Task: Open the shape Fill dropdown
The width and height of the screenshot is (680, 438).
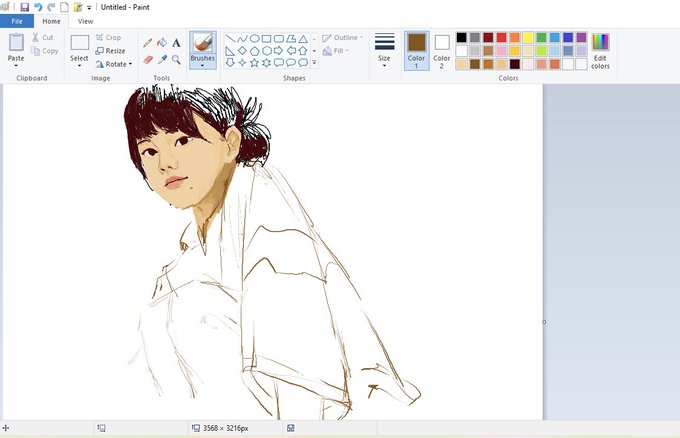Action: [x=336, y=51]
